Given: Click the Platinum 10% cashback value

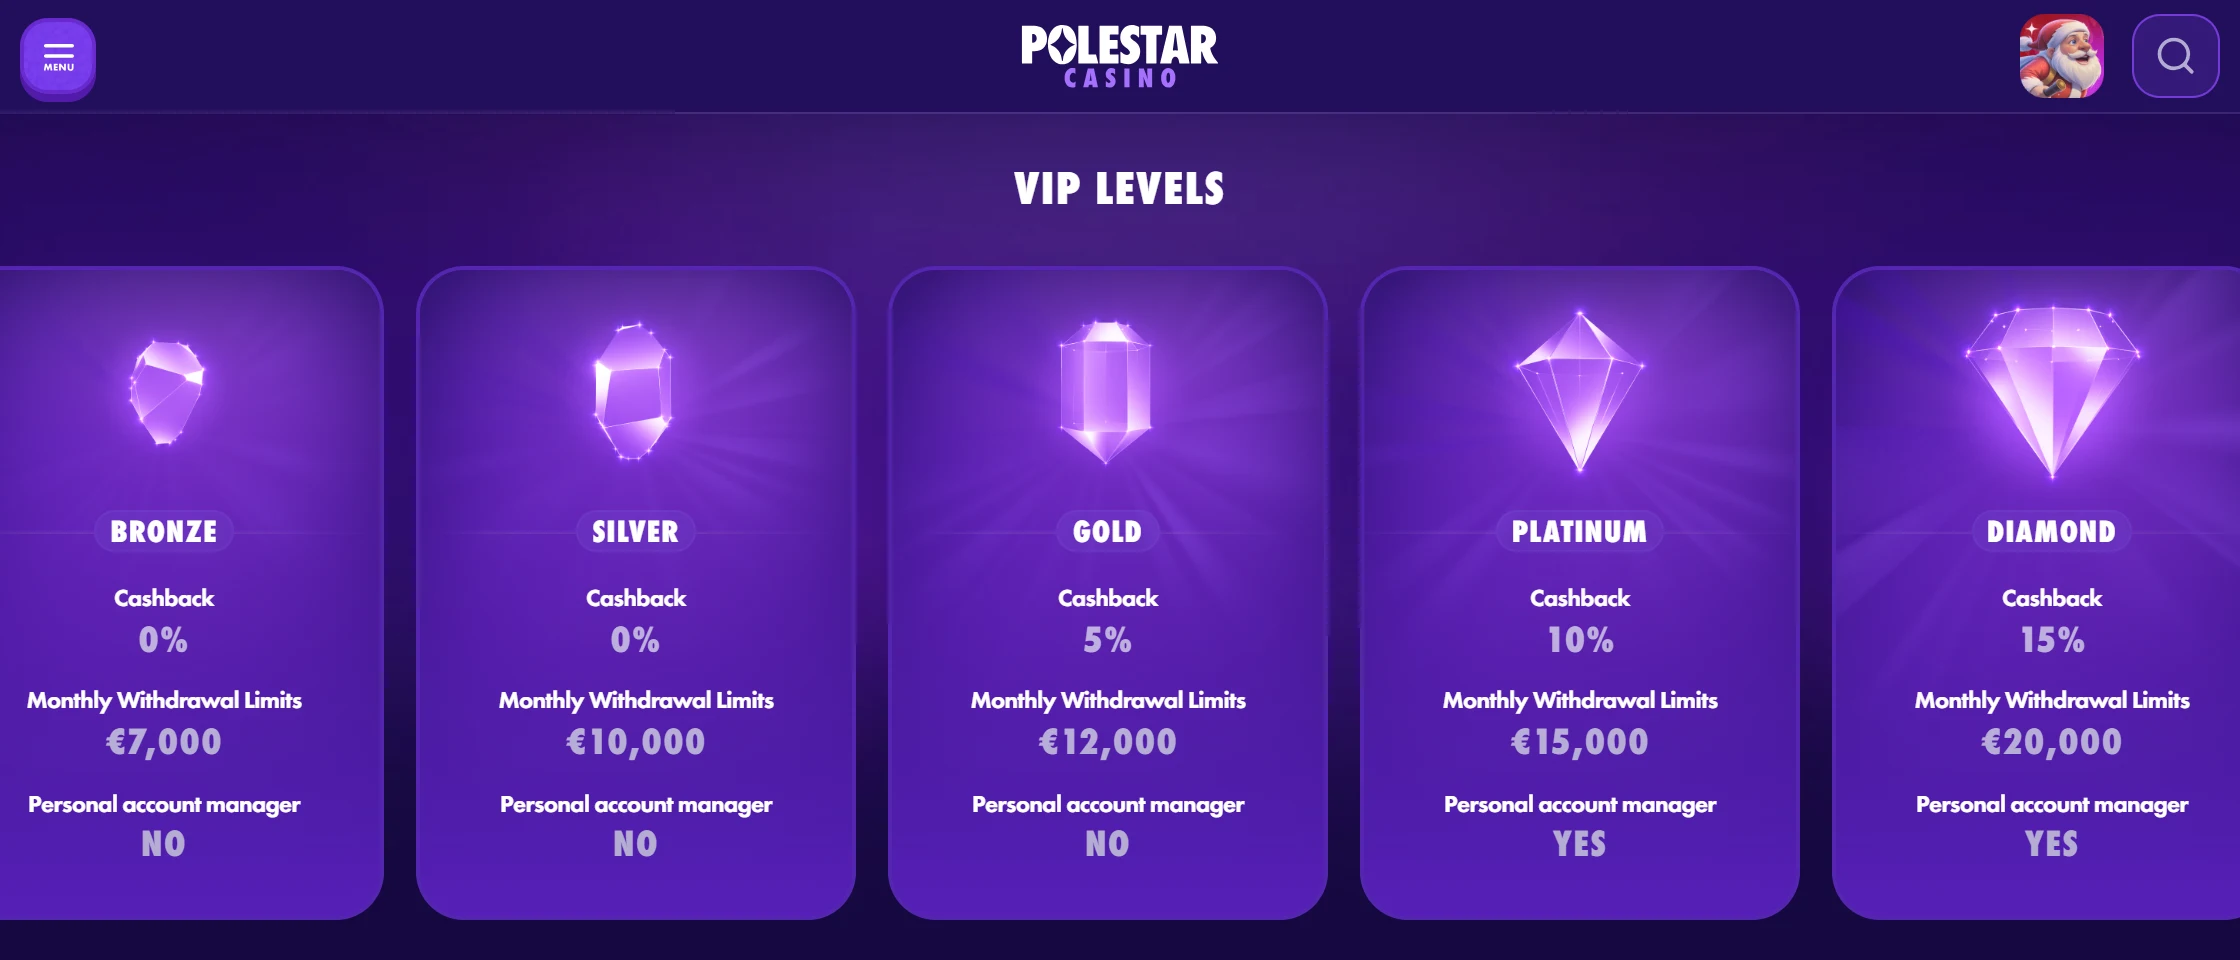Looking at the screenshot, I should 1580,640.
